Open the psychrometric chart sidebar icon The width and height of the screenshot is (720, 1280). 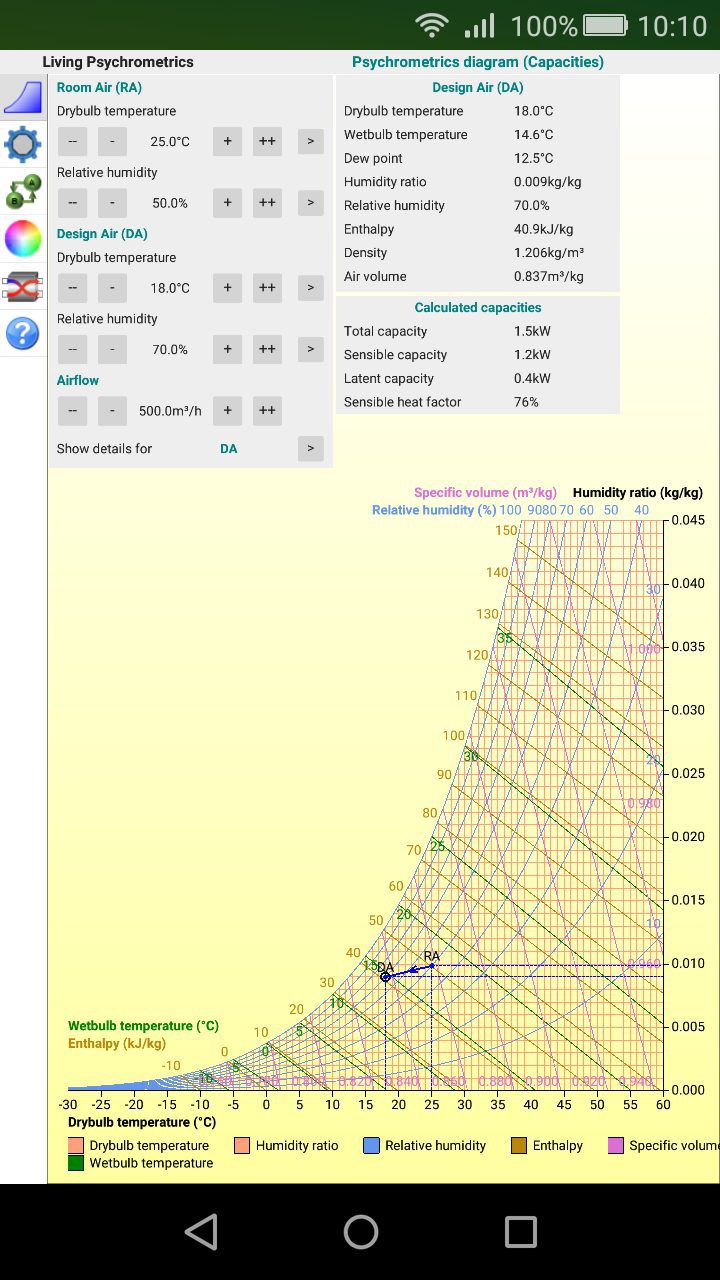coord(23,97)
